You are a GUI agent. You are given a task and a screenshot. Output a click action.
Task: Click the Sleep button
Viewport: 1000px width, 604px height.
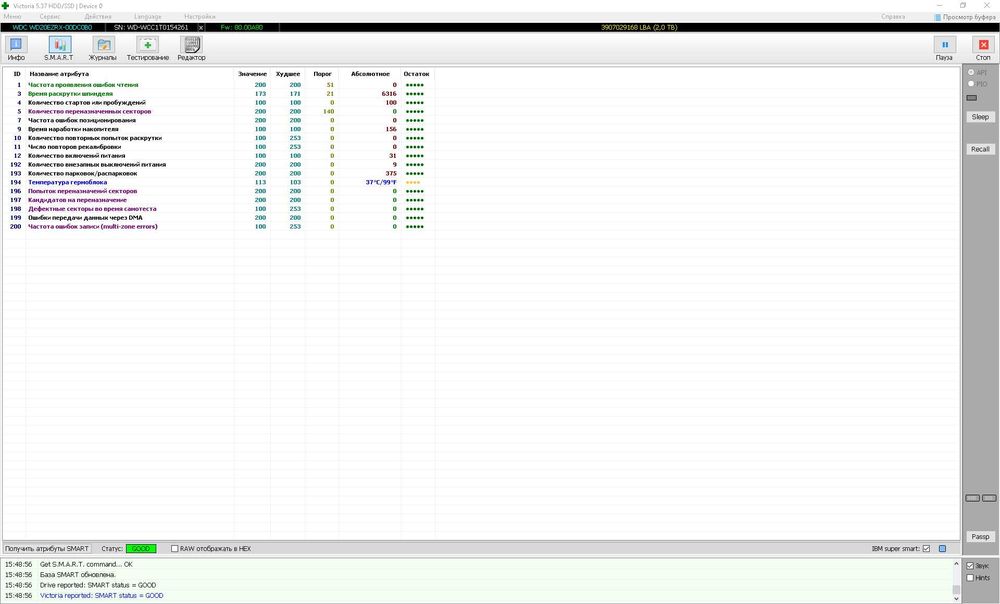tap(980, 117)
